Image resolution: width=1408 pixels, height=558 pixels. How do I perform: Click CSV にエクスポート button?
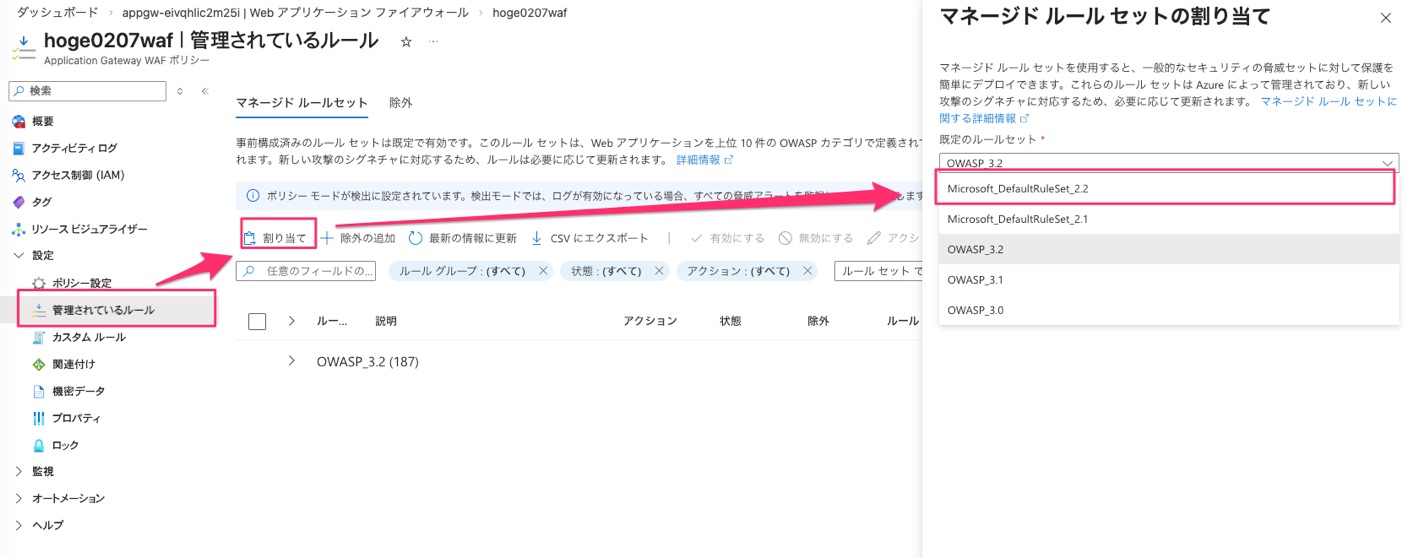(589, 238)
